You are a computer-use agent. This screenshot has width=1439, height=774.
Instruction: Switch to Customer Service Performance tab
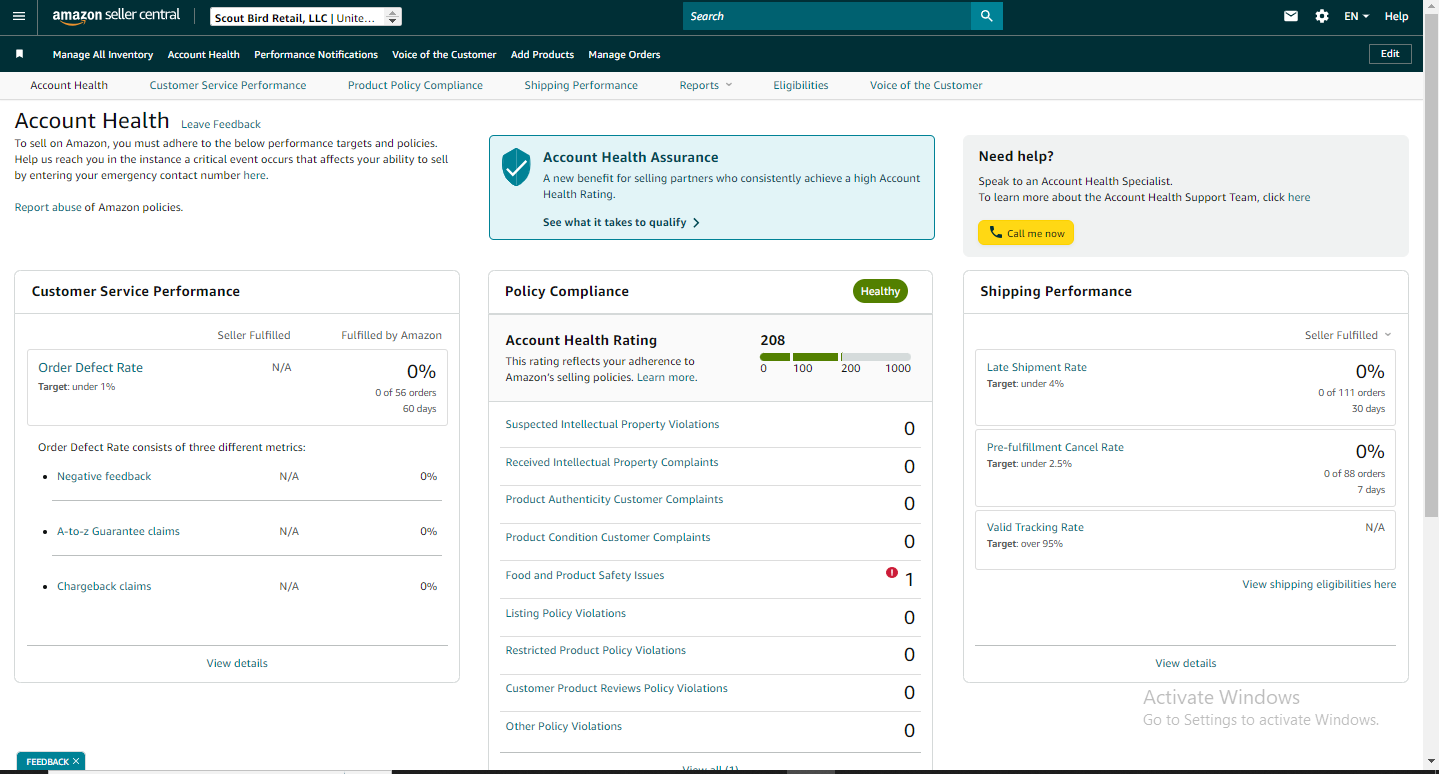(228, 85)
